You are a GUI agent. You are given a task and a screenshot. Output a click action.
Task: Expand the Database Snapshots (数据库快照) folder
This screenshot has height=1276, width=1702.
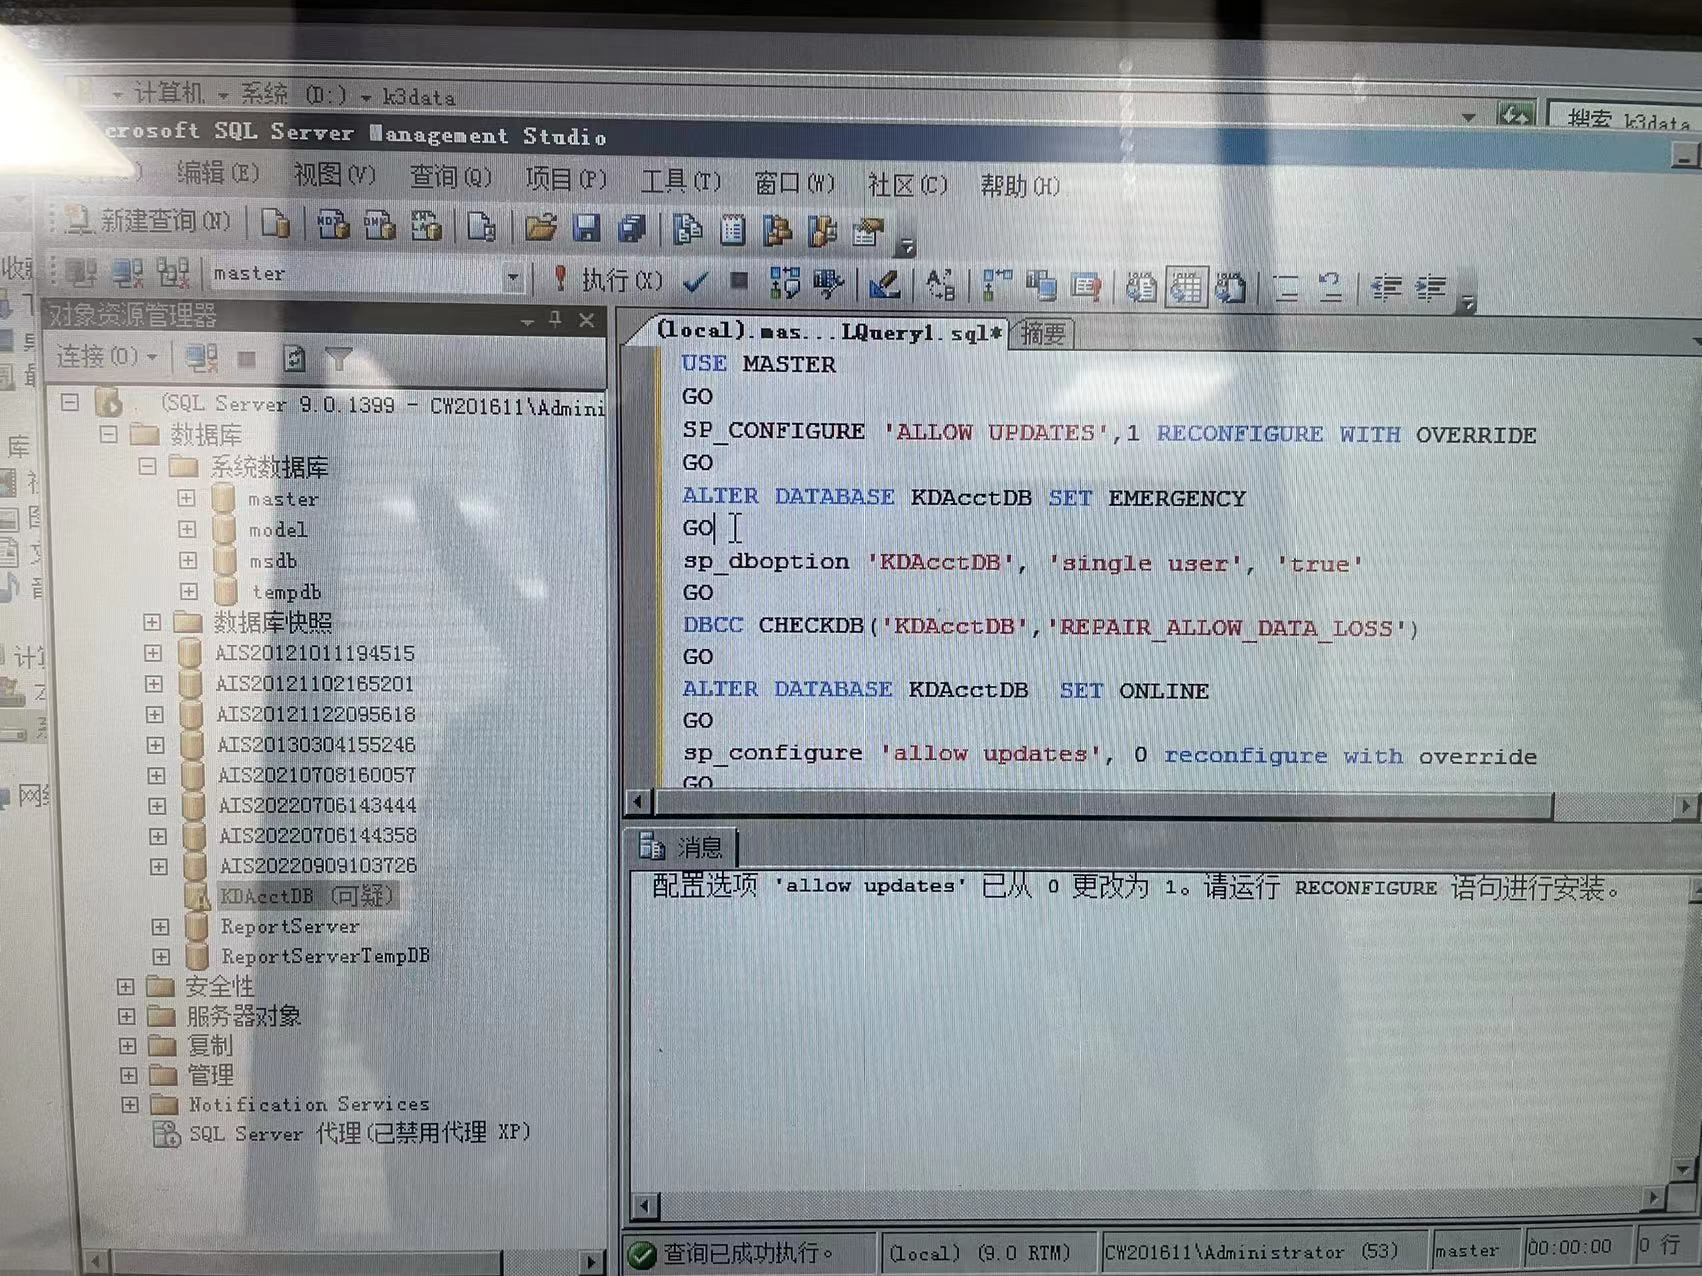[x=151, y=622]
